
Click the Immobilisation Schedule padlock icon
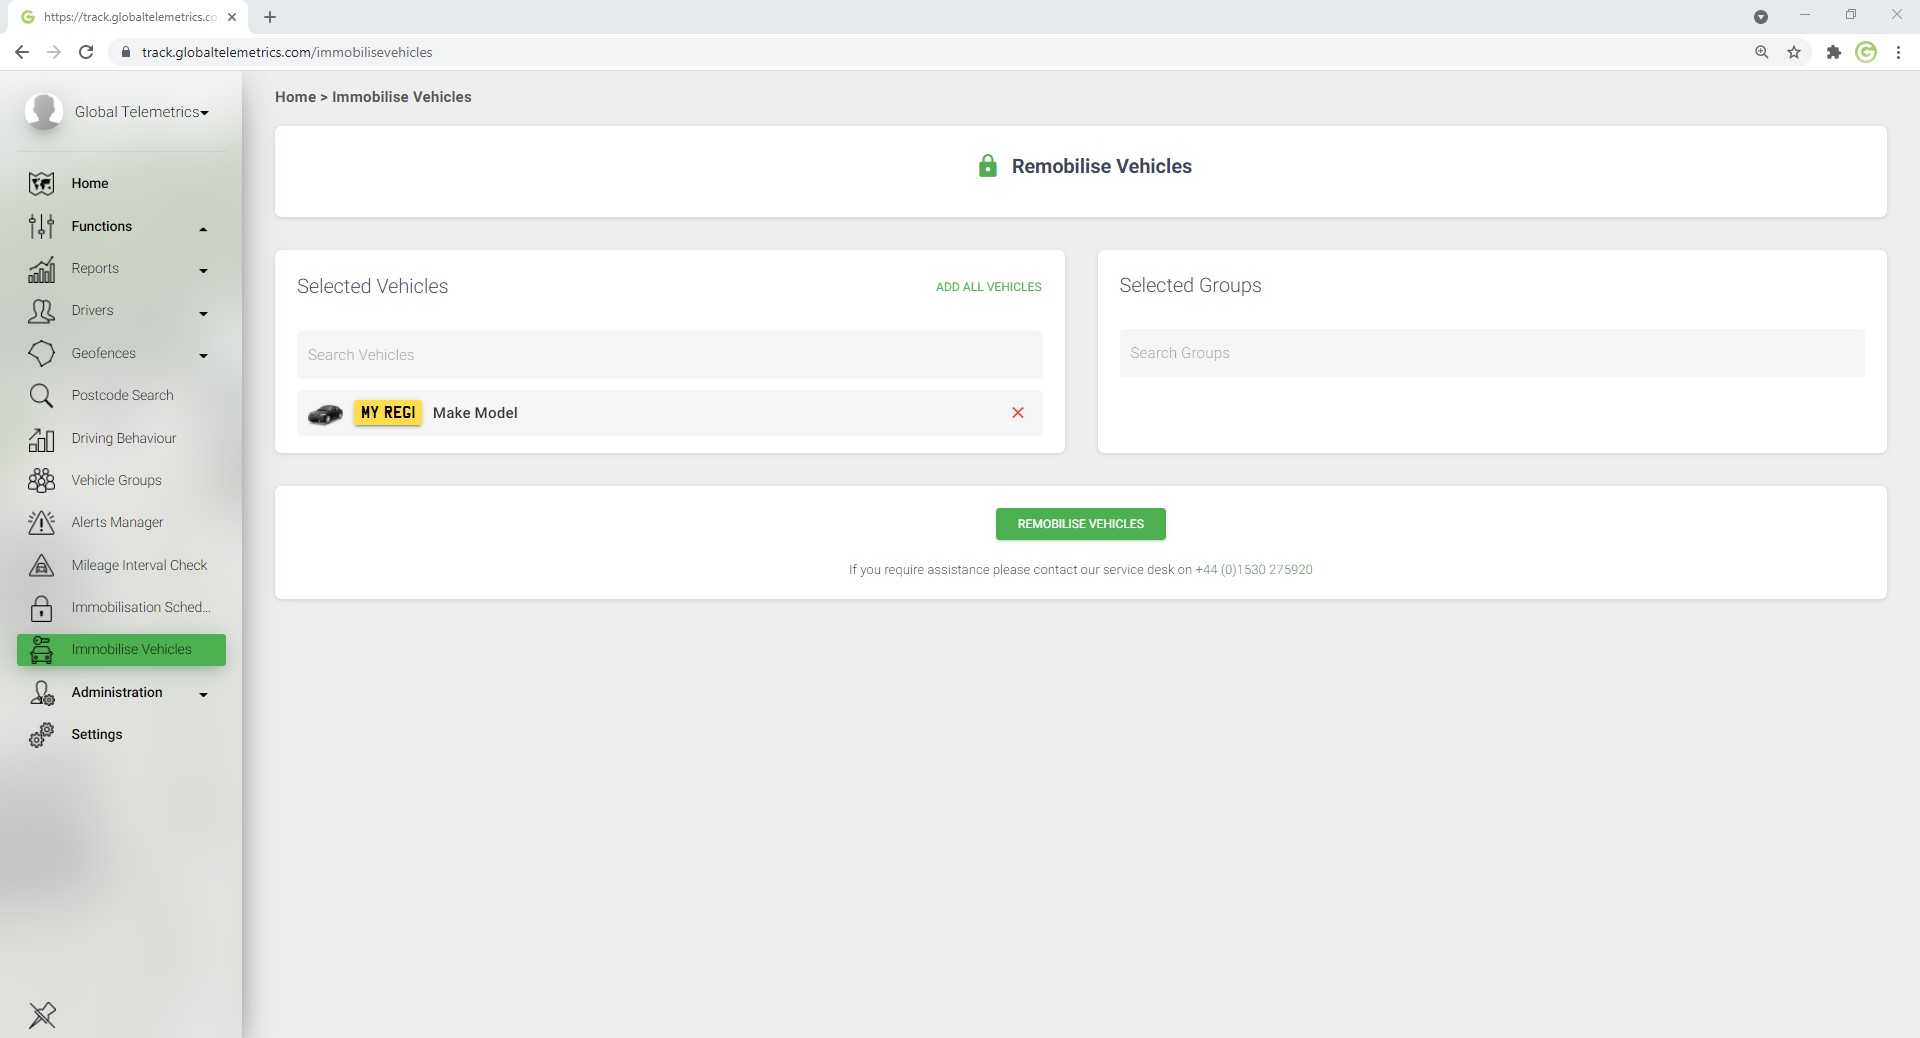[x=41, y=608]
